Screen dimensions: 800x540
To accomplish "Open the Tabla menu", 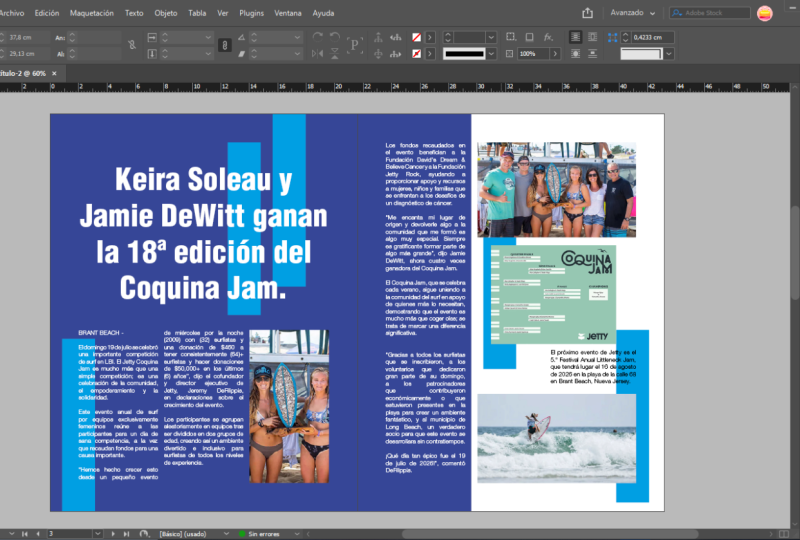I will click(197, 13).
